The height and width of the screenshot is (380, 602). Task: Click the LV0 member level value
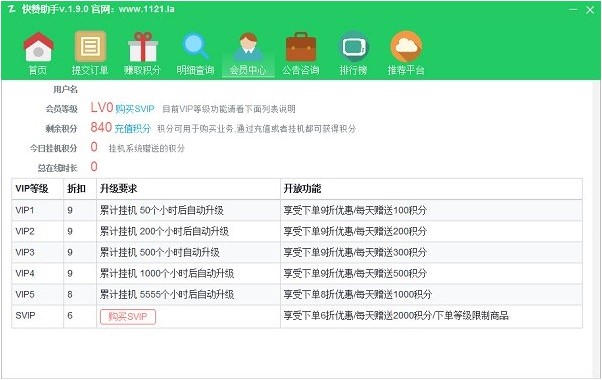(102, 108)
